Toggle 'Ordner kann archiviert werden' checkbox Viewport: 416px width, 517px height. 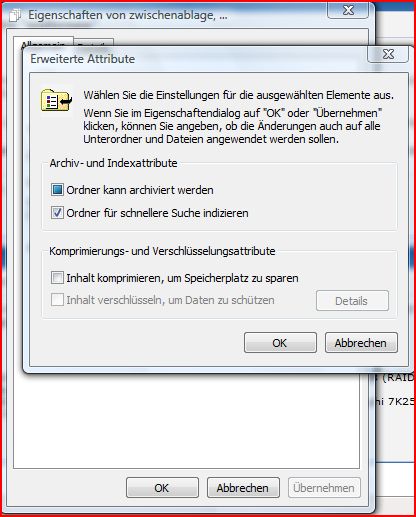(x=57, y=190)
